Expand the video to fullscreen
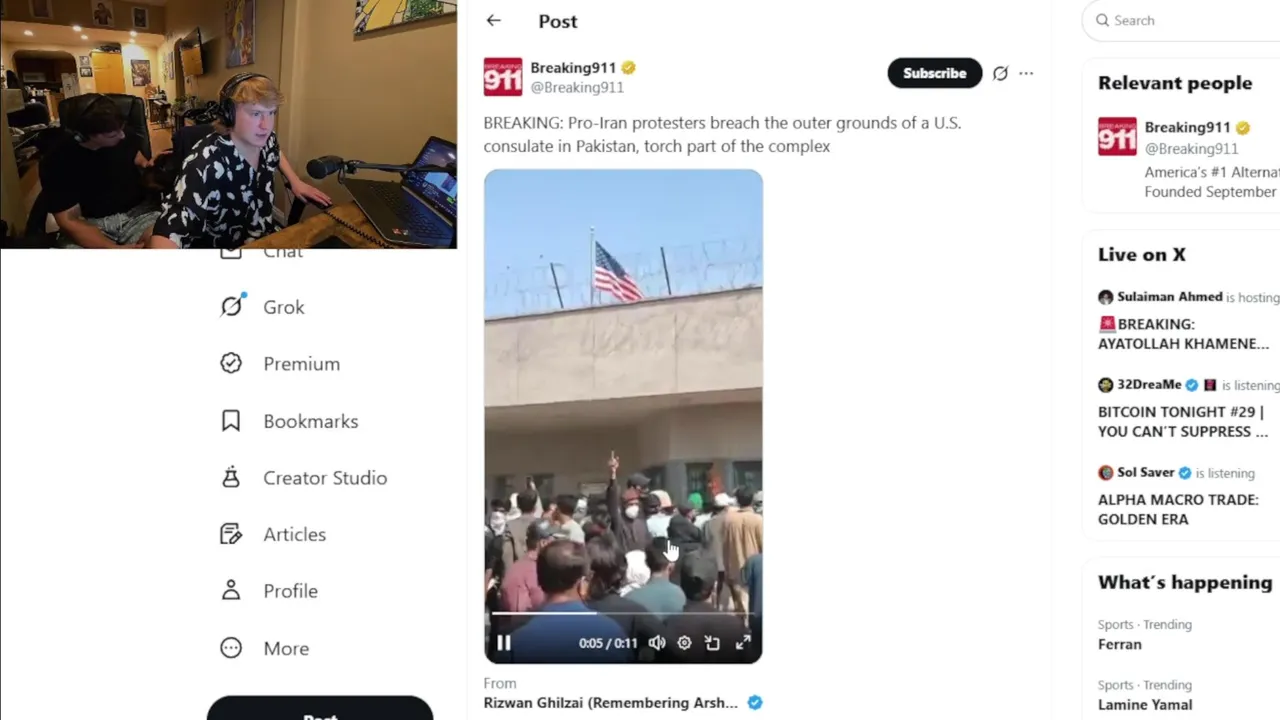The height and width of the screenshot is (720, 1280). (743, 643)
